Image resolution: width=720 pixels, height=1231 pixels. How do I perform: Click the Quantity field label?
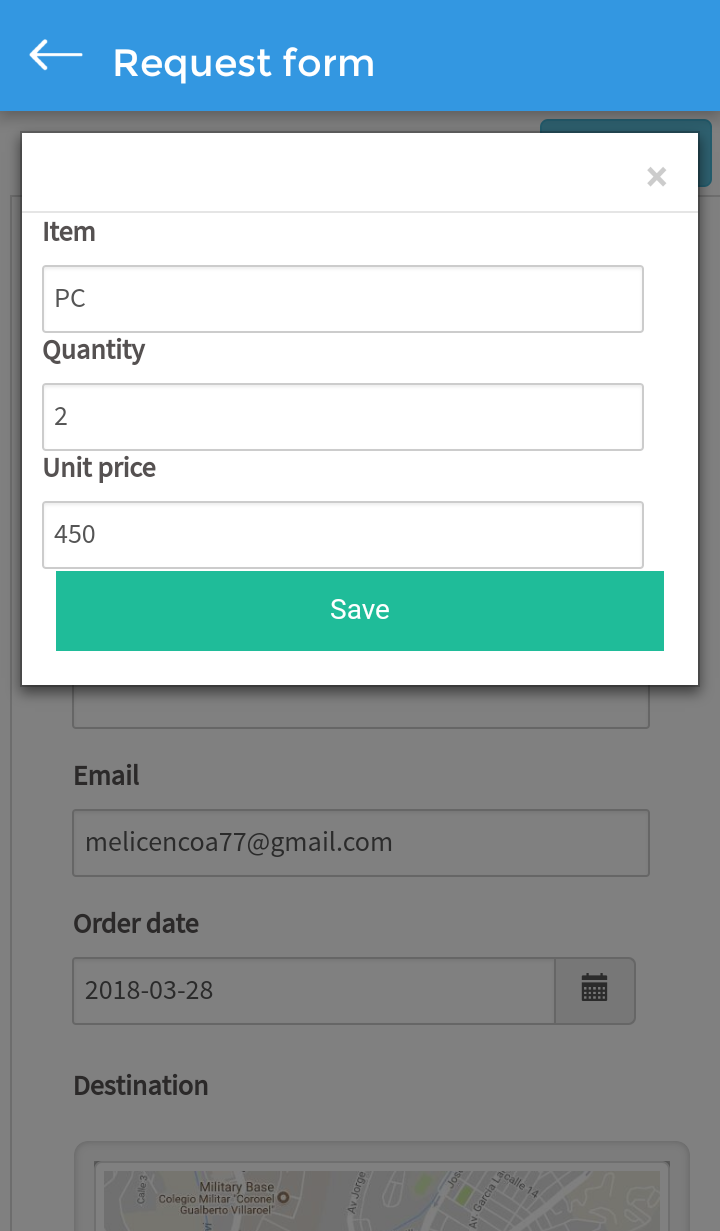point(94,350)
